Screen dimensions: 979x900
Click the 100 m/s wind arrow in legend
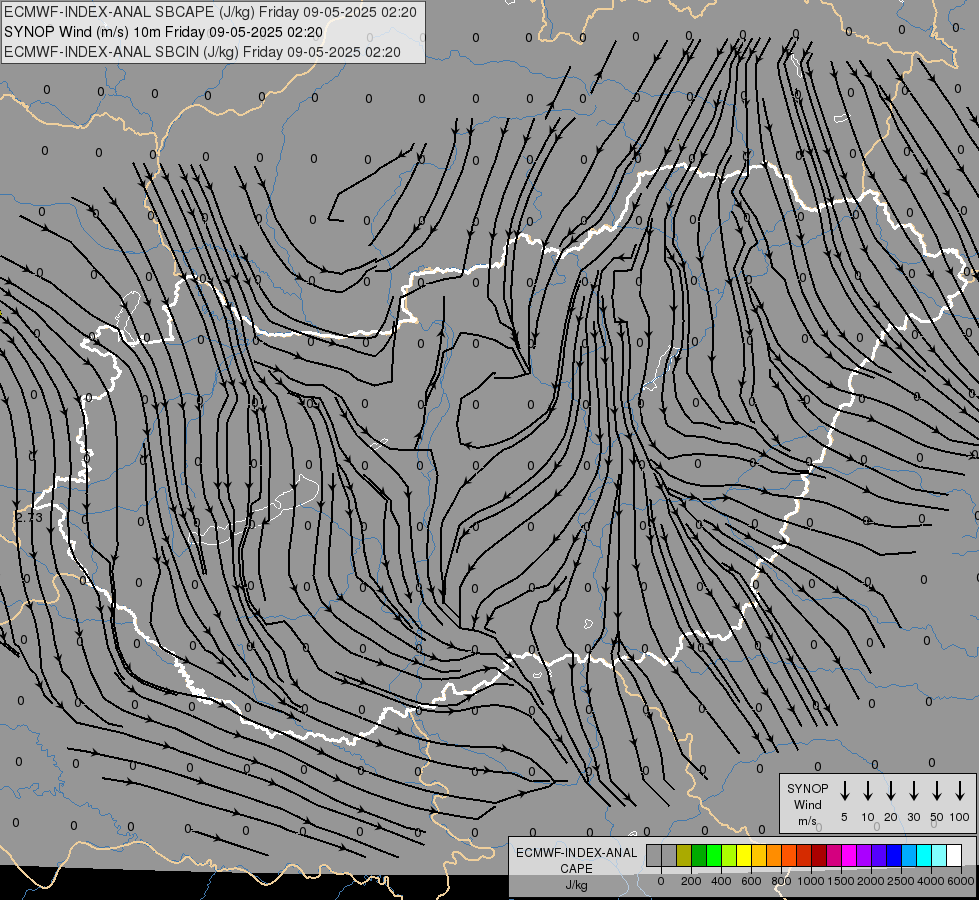click(x=960, y=791)
